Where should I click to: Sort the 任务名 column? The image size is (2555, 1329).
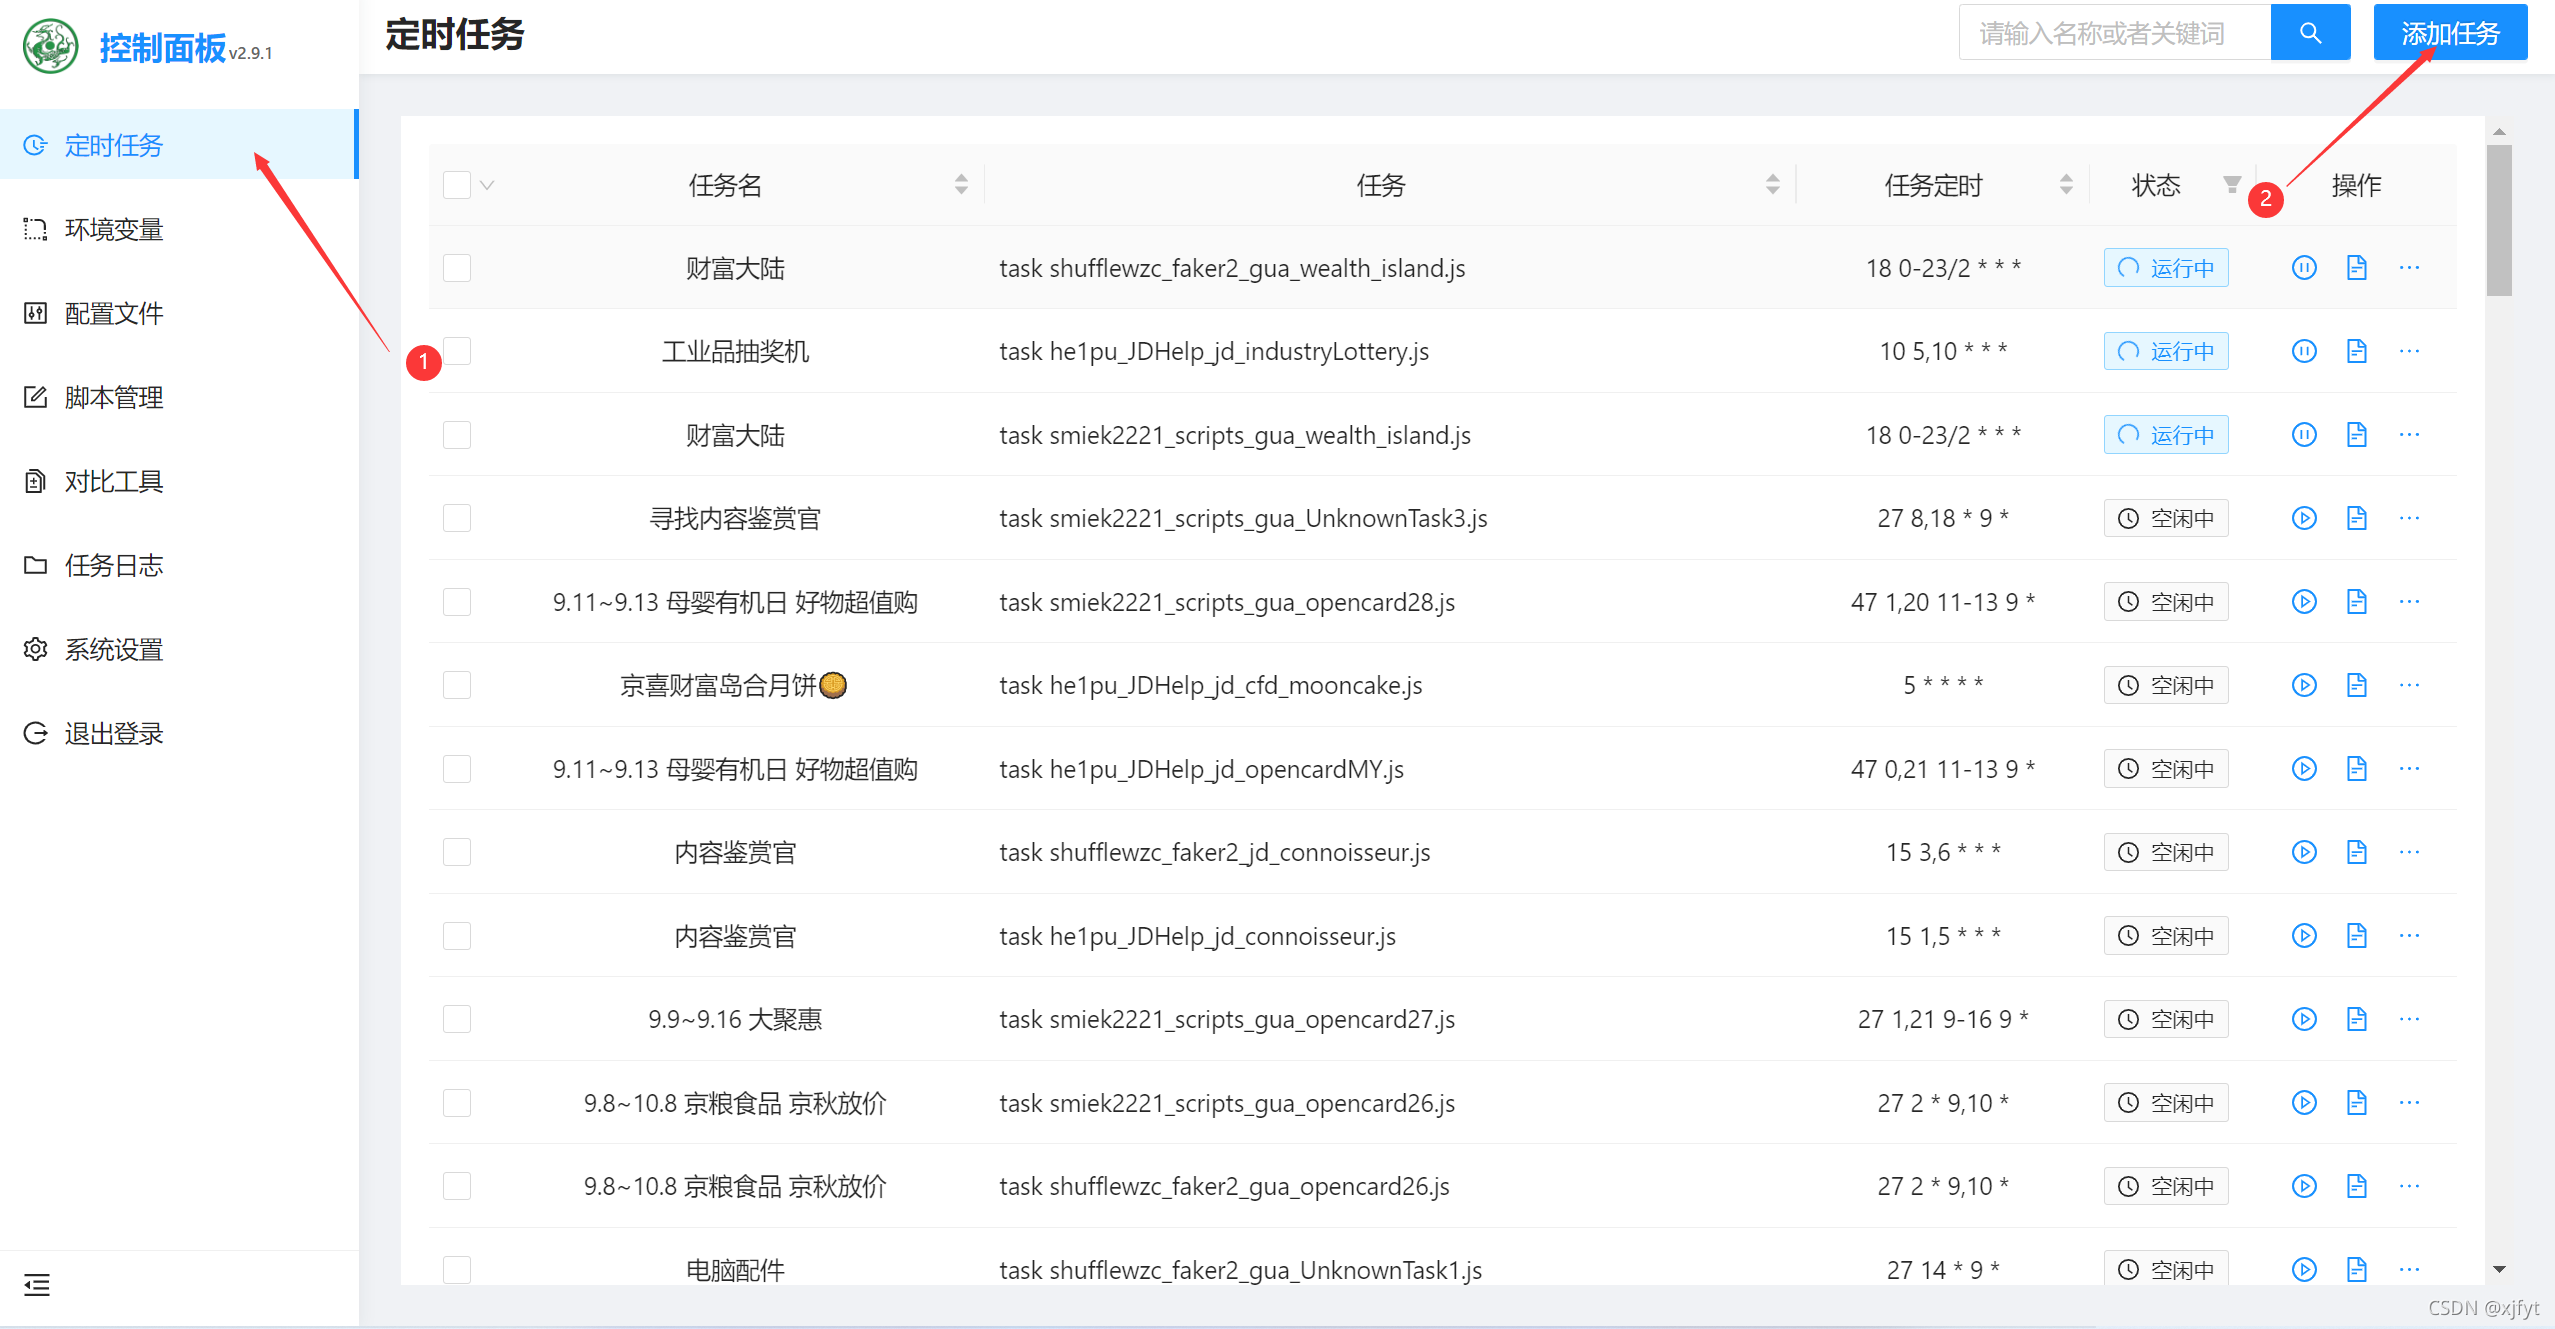pos(961,184)
